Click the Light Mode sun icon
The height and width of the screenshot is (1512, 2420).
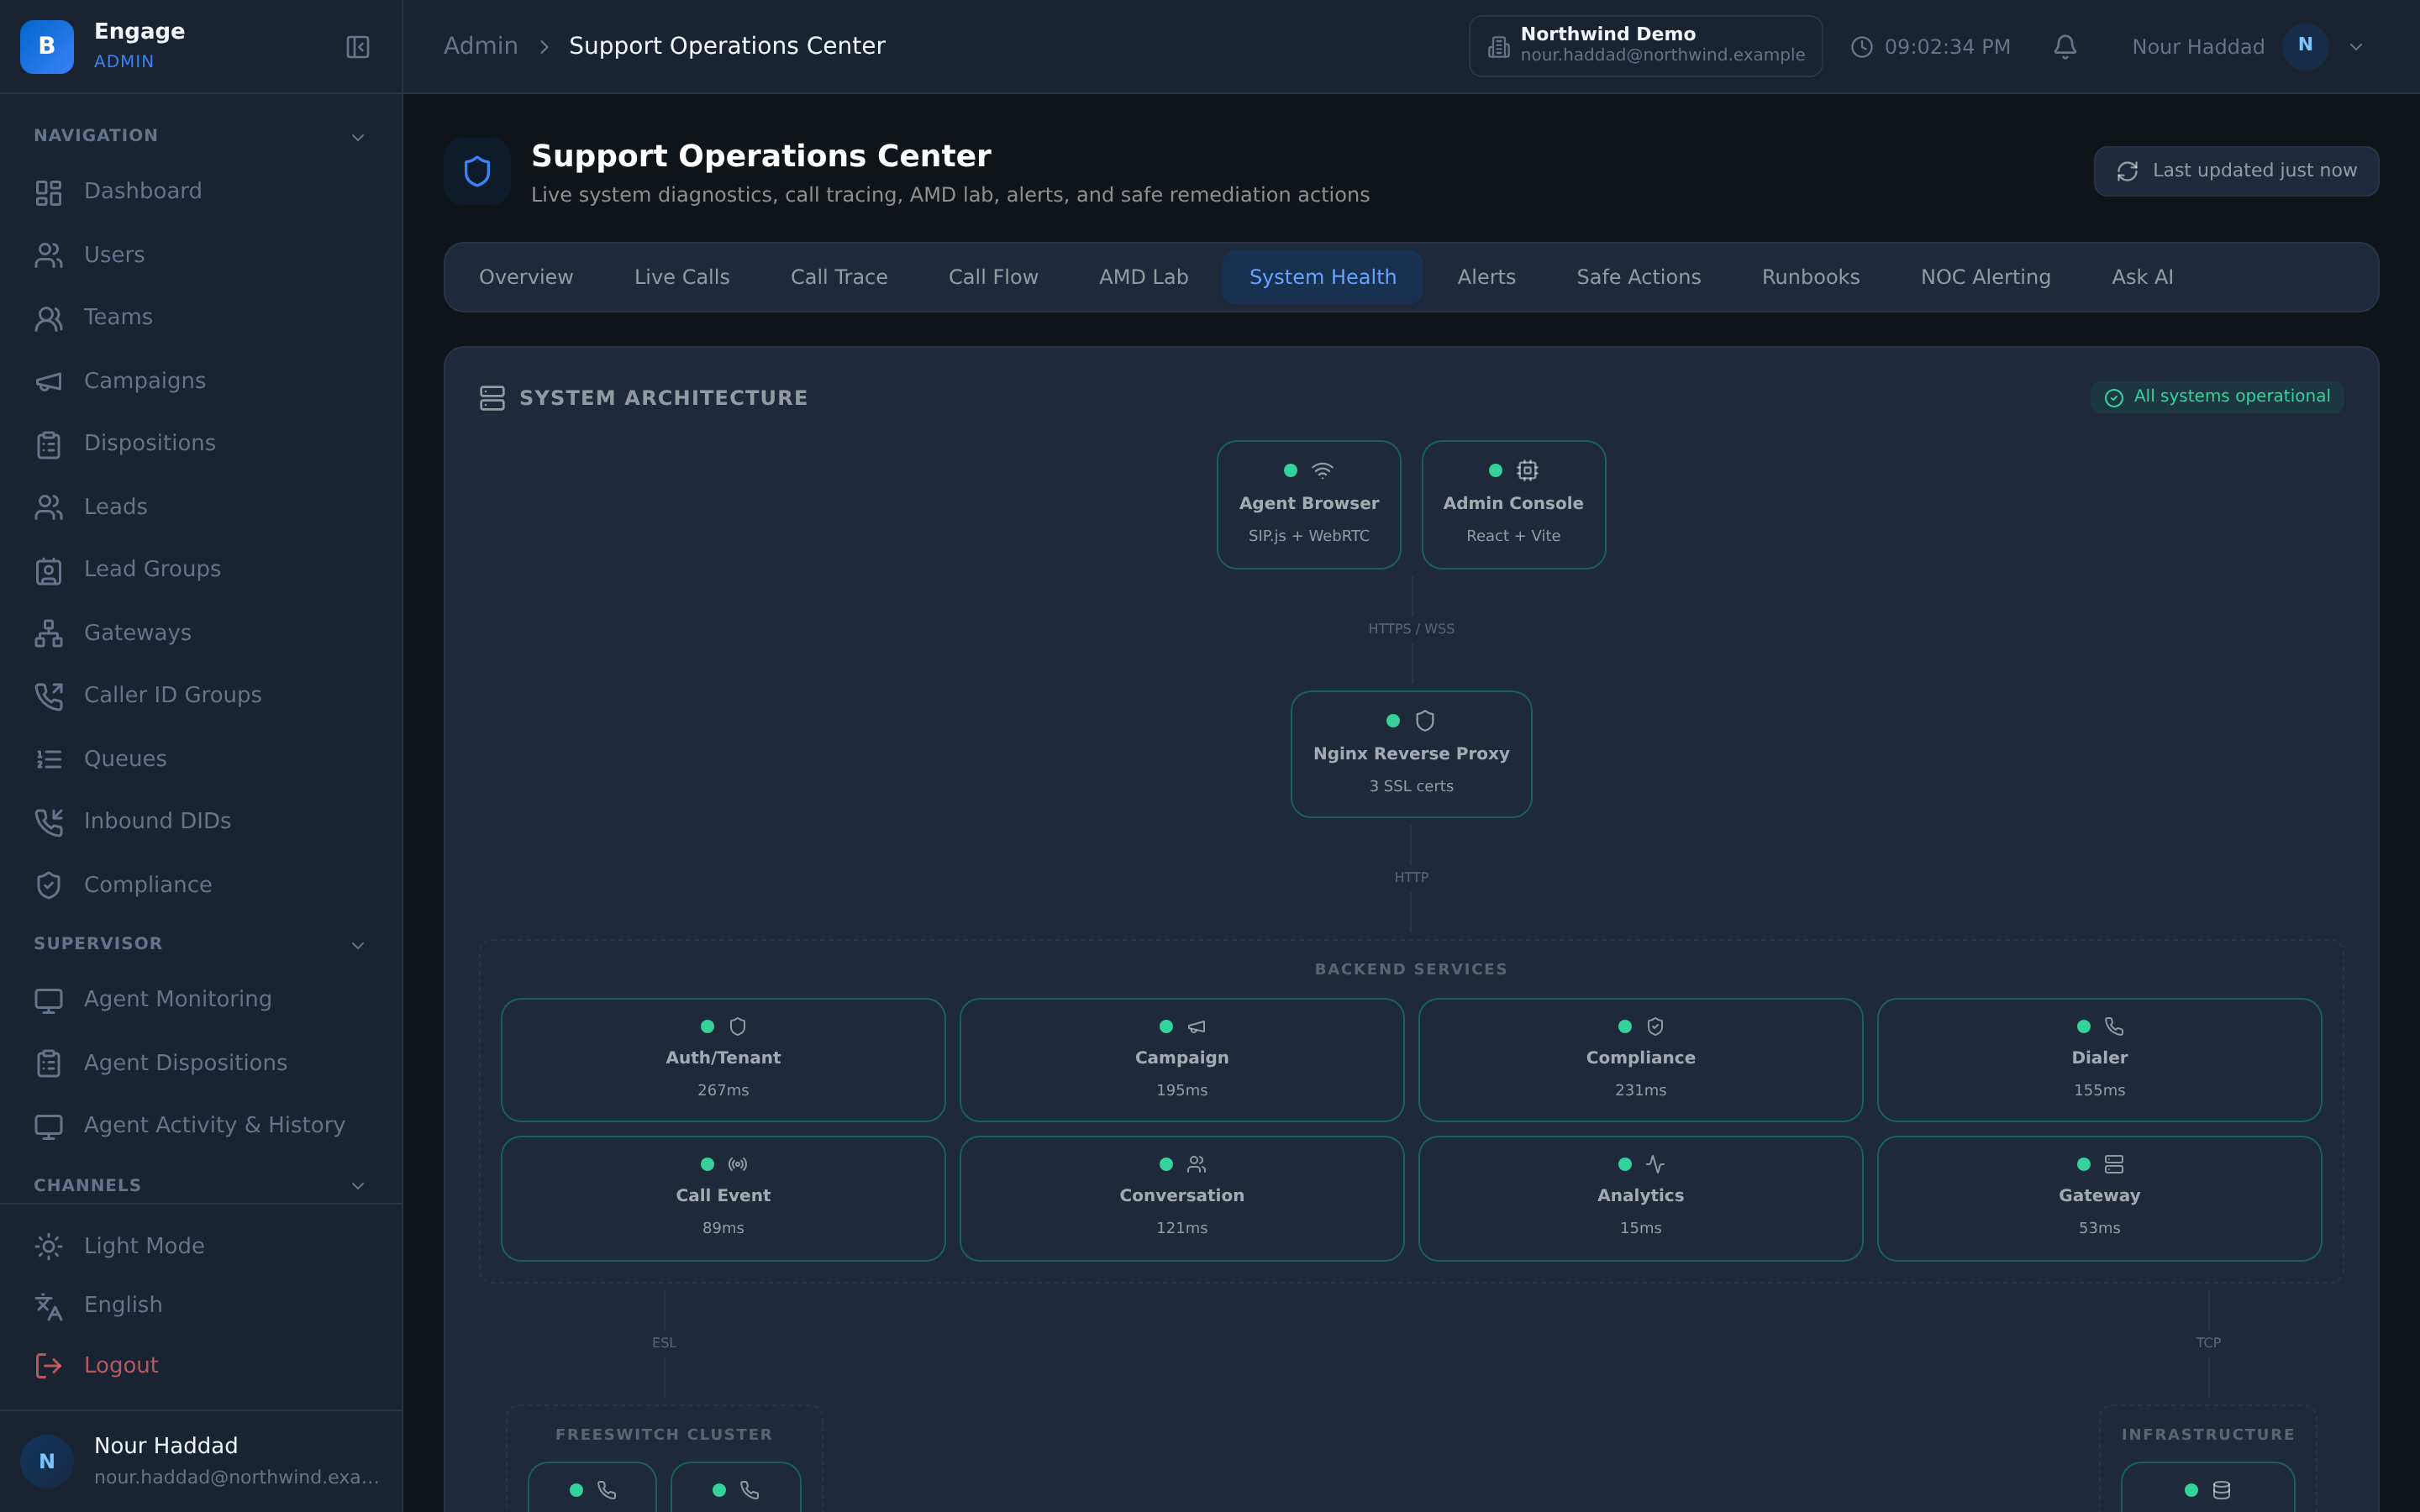pos(48,1246)
